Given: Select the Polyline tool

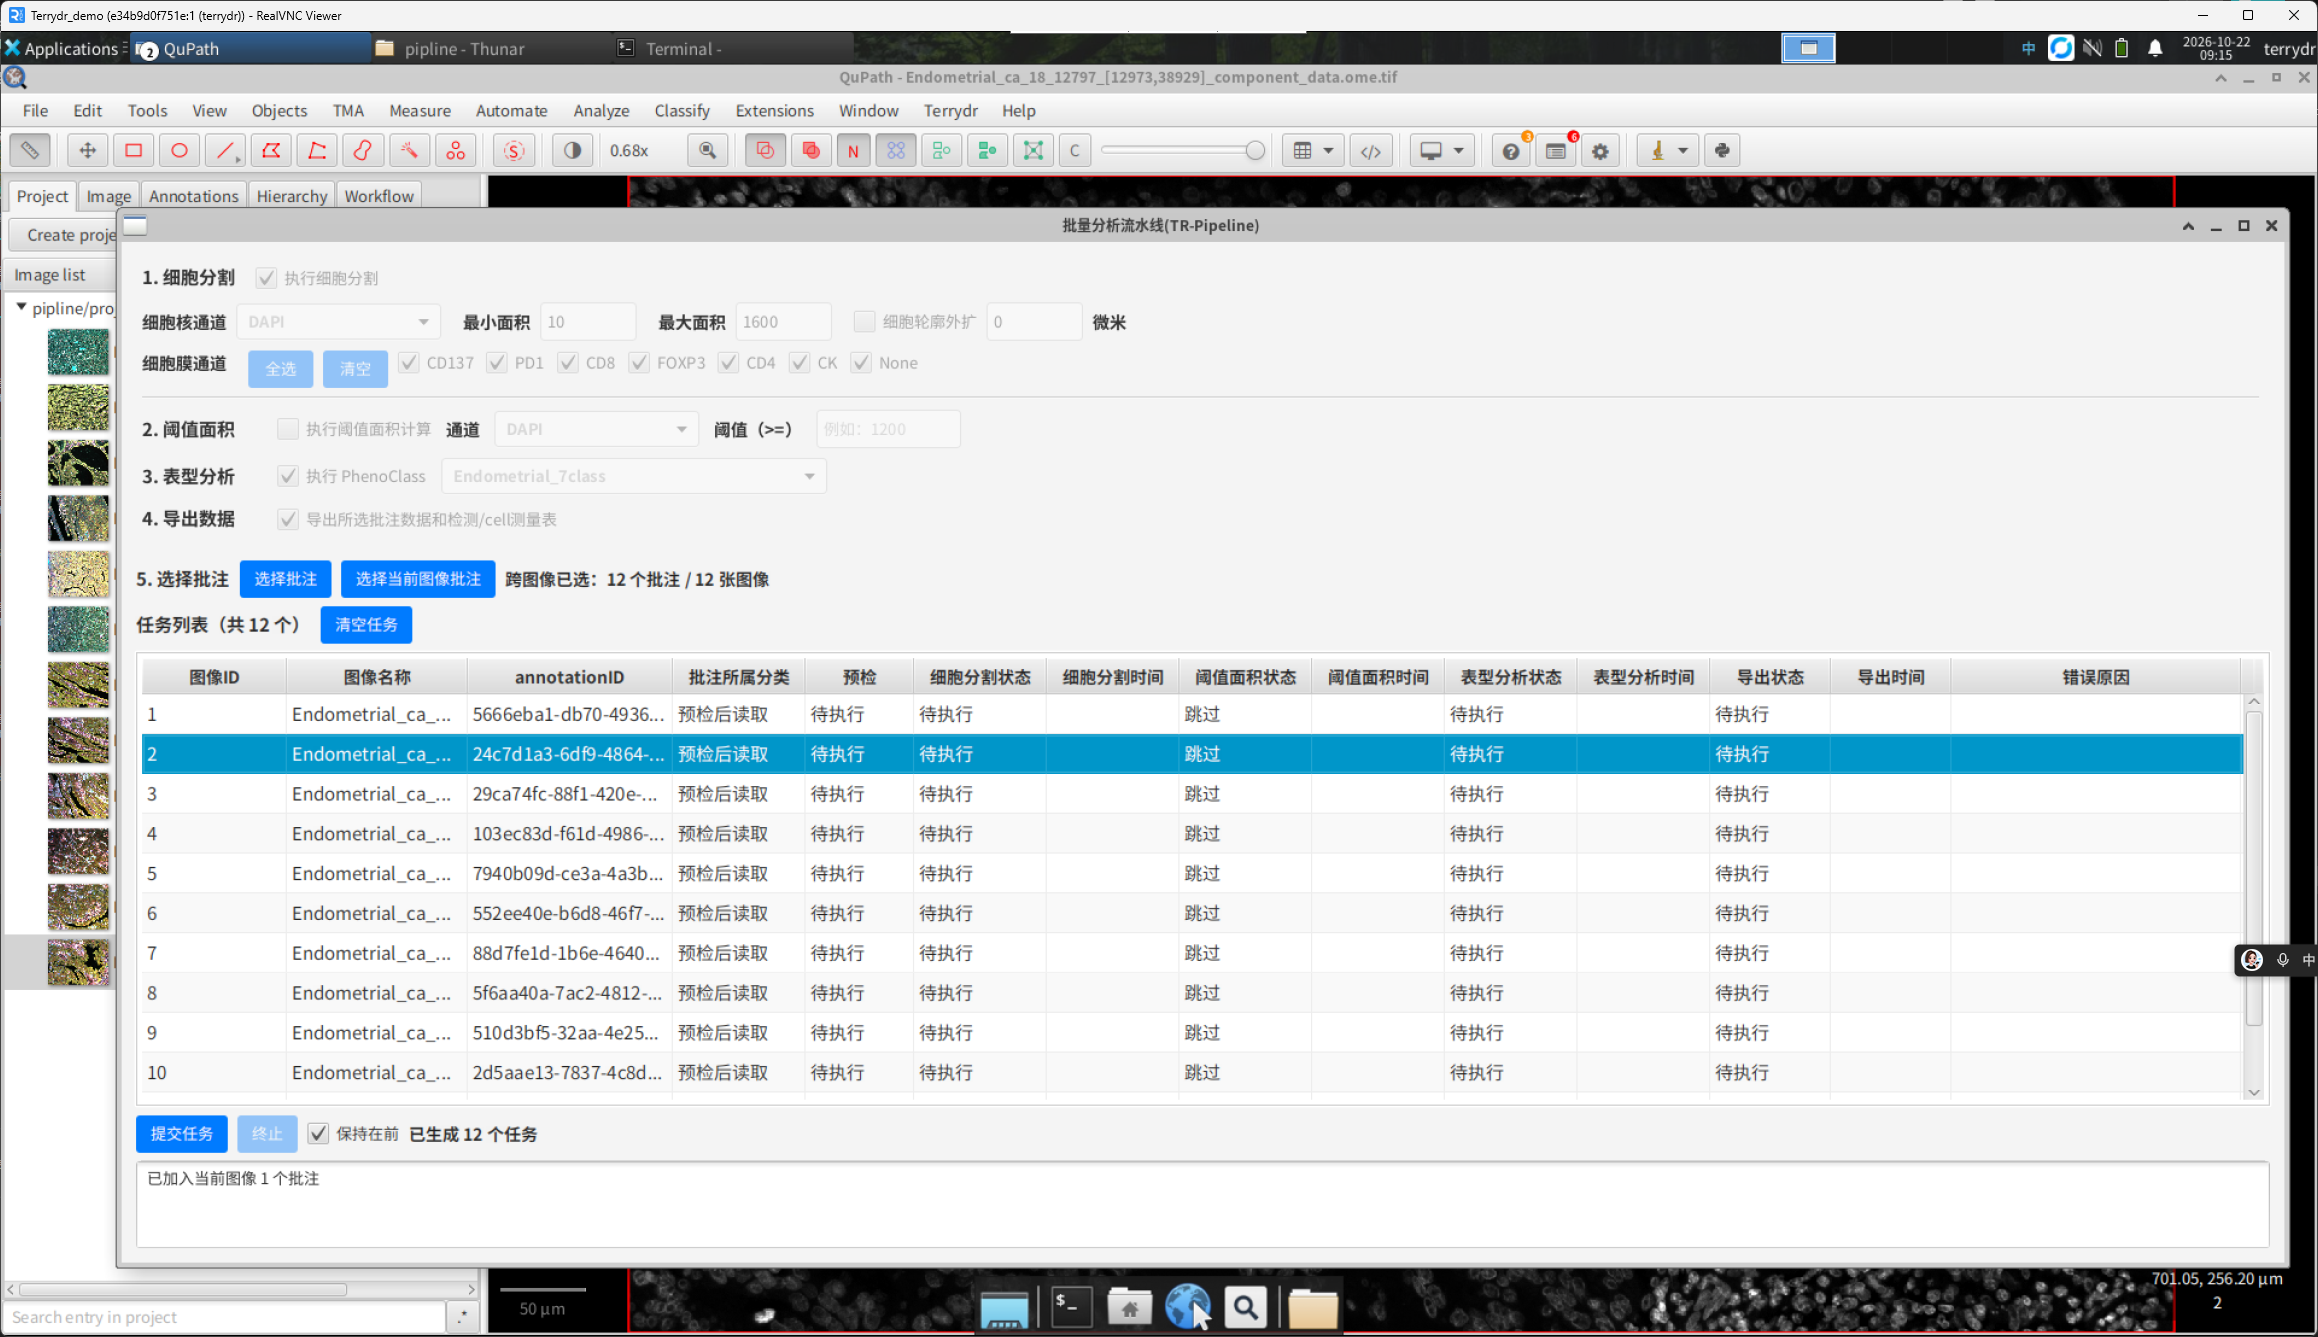Looking at the screenshot, I should (x=317, y=150).
